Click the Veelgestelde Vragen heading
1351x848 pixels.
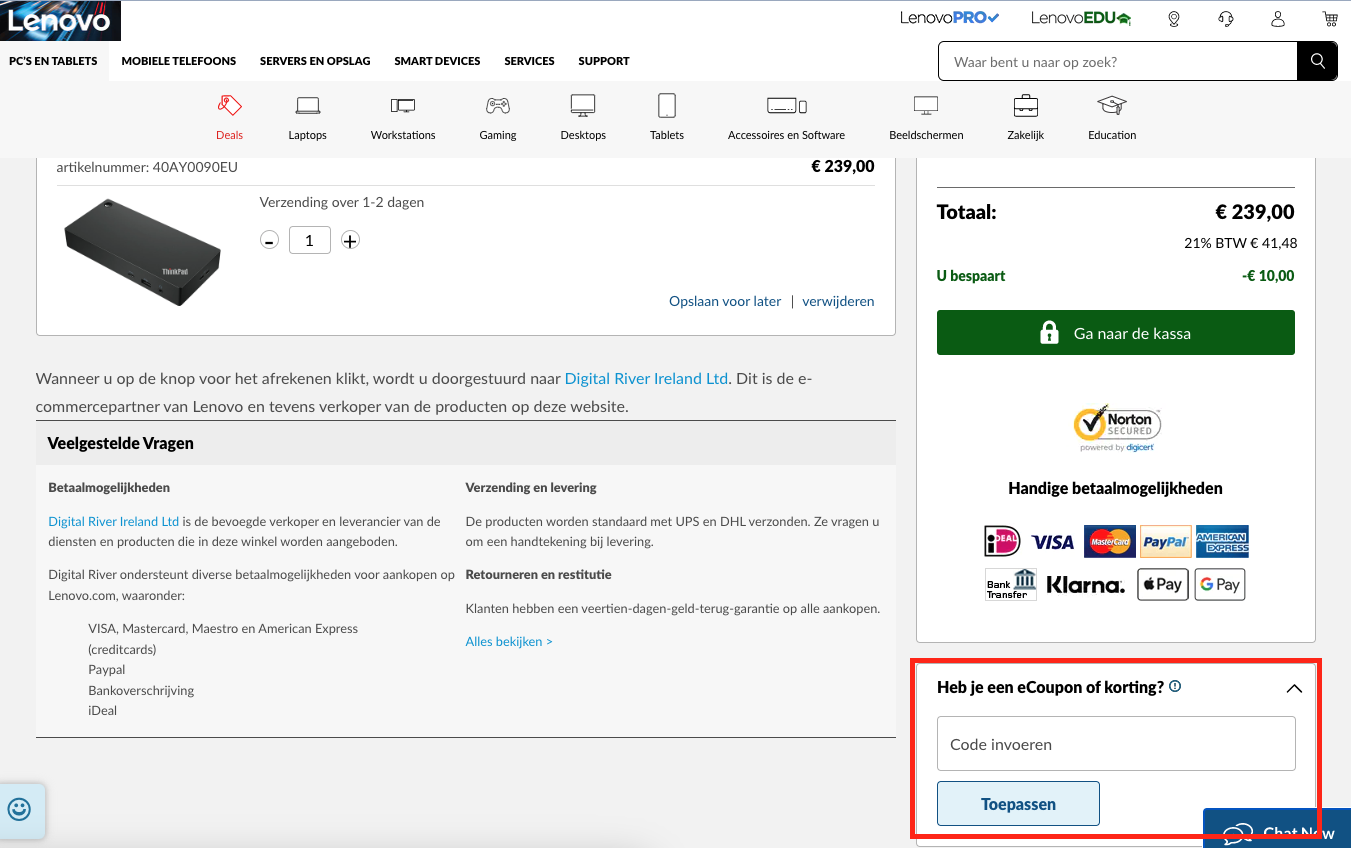pyautogui.click(x=120, y=443)
